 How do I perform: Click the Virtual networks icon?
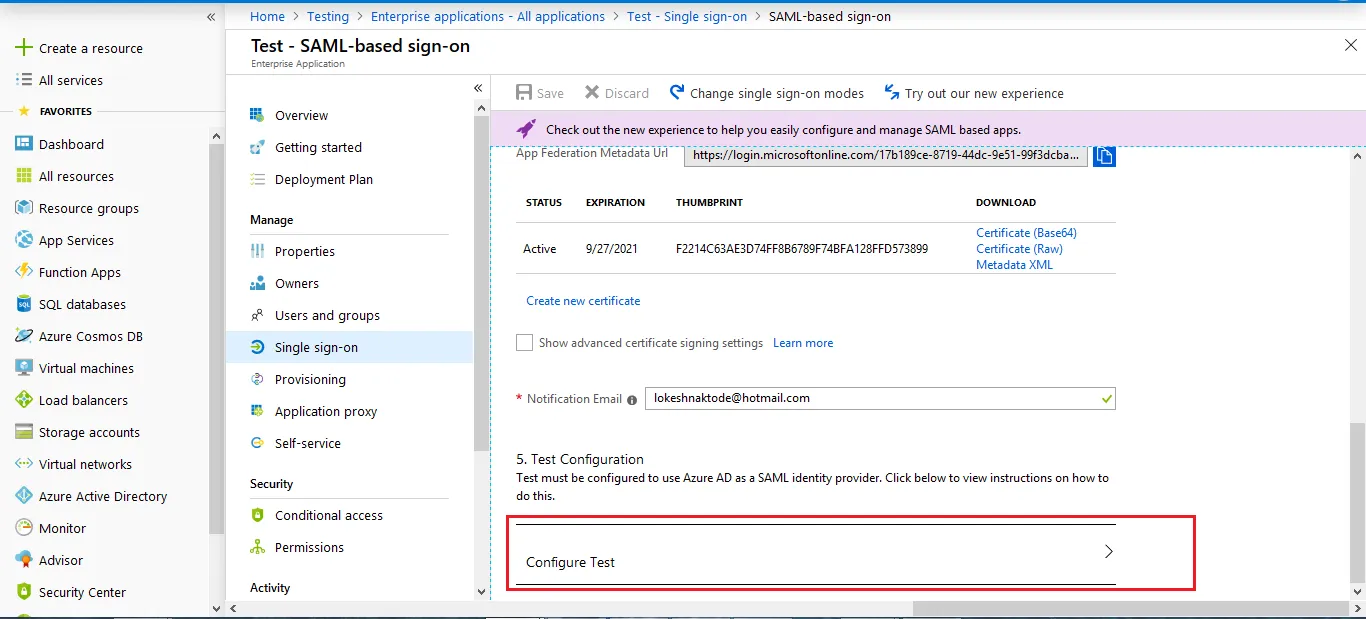[24, 464]
